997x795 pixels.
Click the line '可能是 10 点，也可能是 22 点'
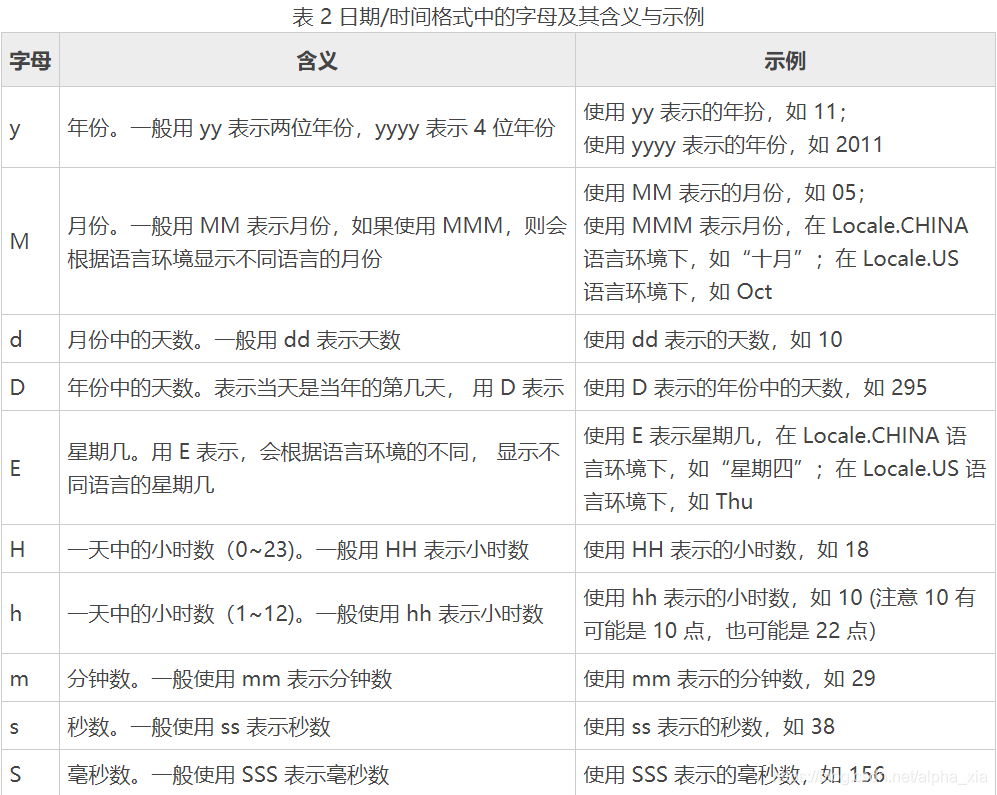pos(730,630)
